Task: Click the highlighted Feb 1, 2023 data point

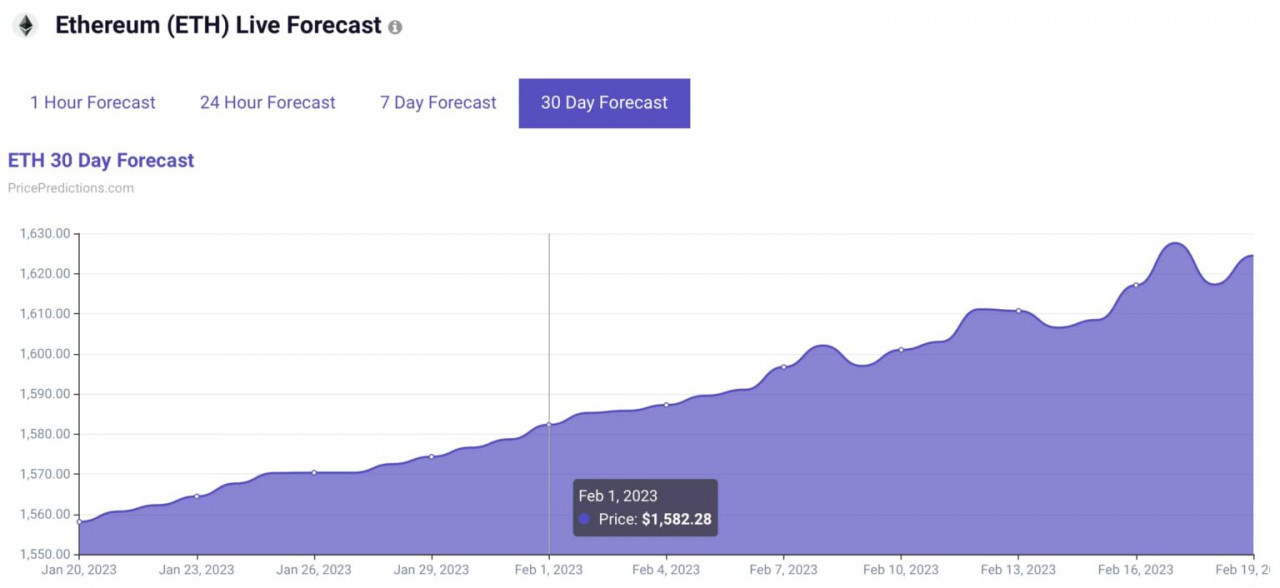Action: pos(549,424)
